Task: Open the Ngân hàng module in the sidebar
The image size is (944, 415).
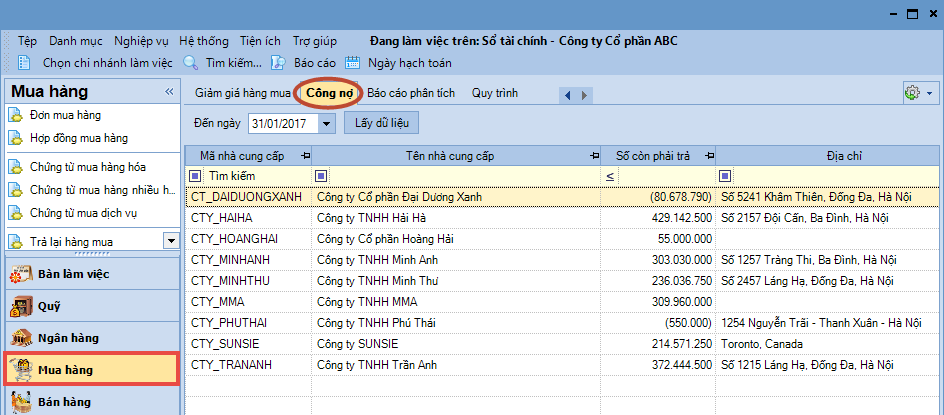Action: tap(92, 338)
